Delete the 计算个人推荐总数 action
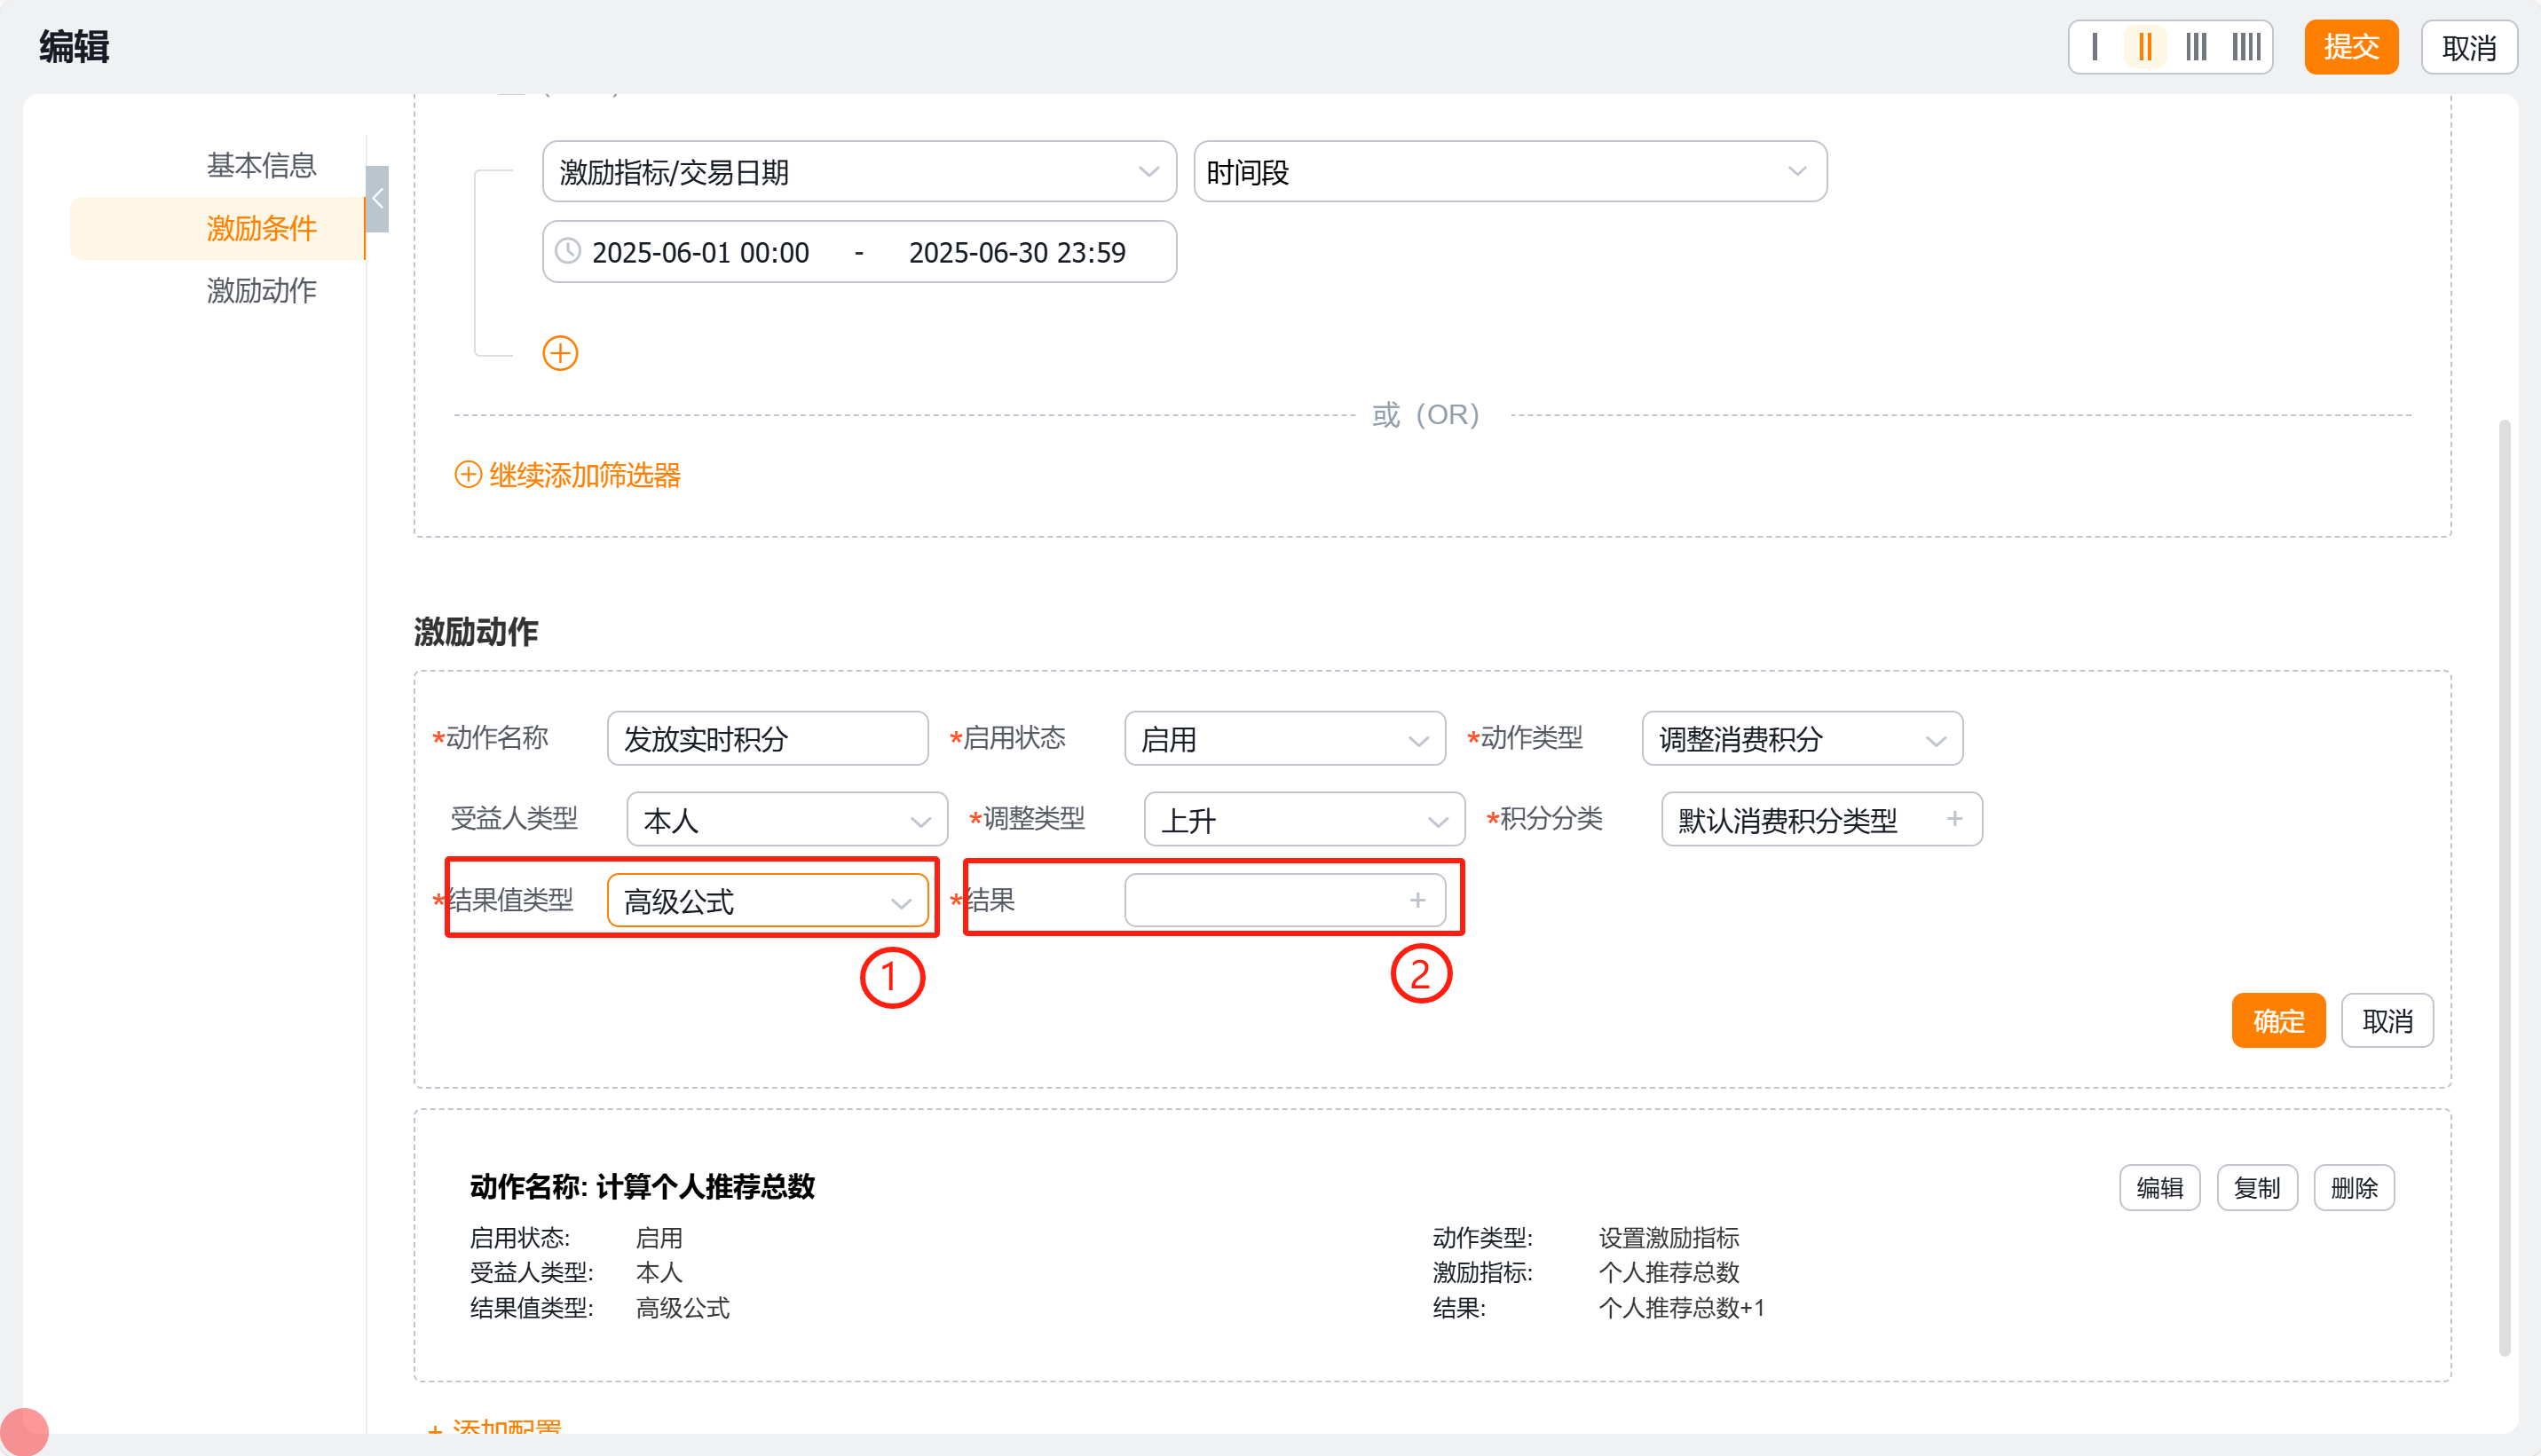The height and width of the screenshot is (1456, 2541). 2353,1188
